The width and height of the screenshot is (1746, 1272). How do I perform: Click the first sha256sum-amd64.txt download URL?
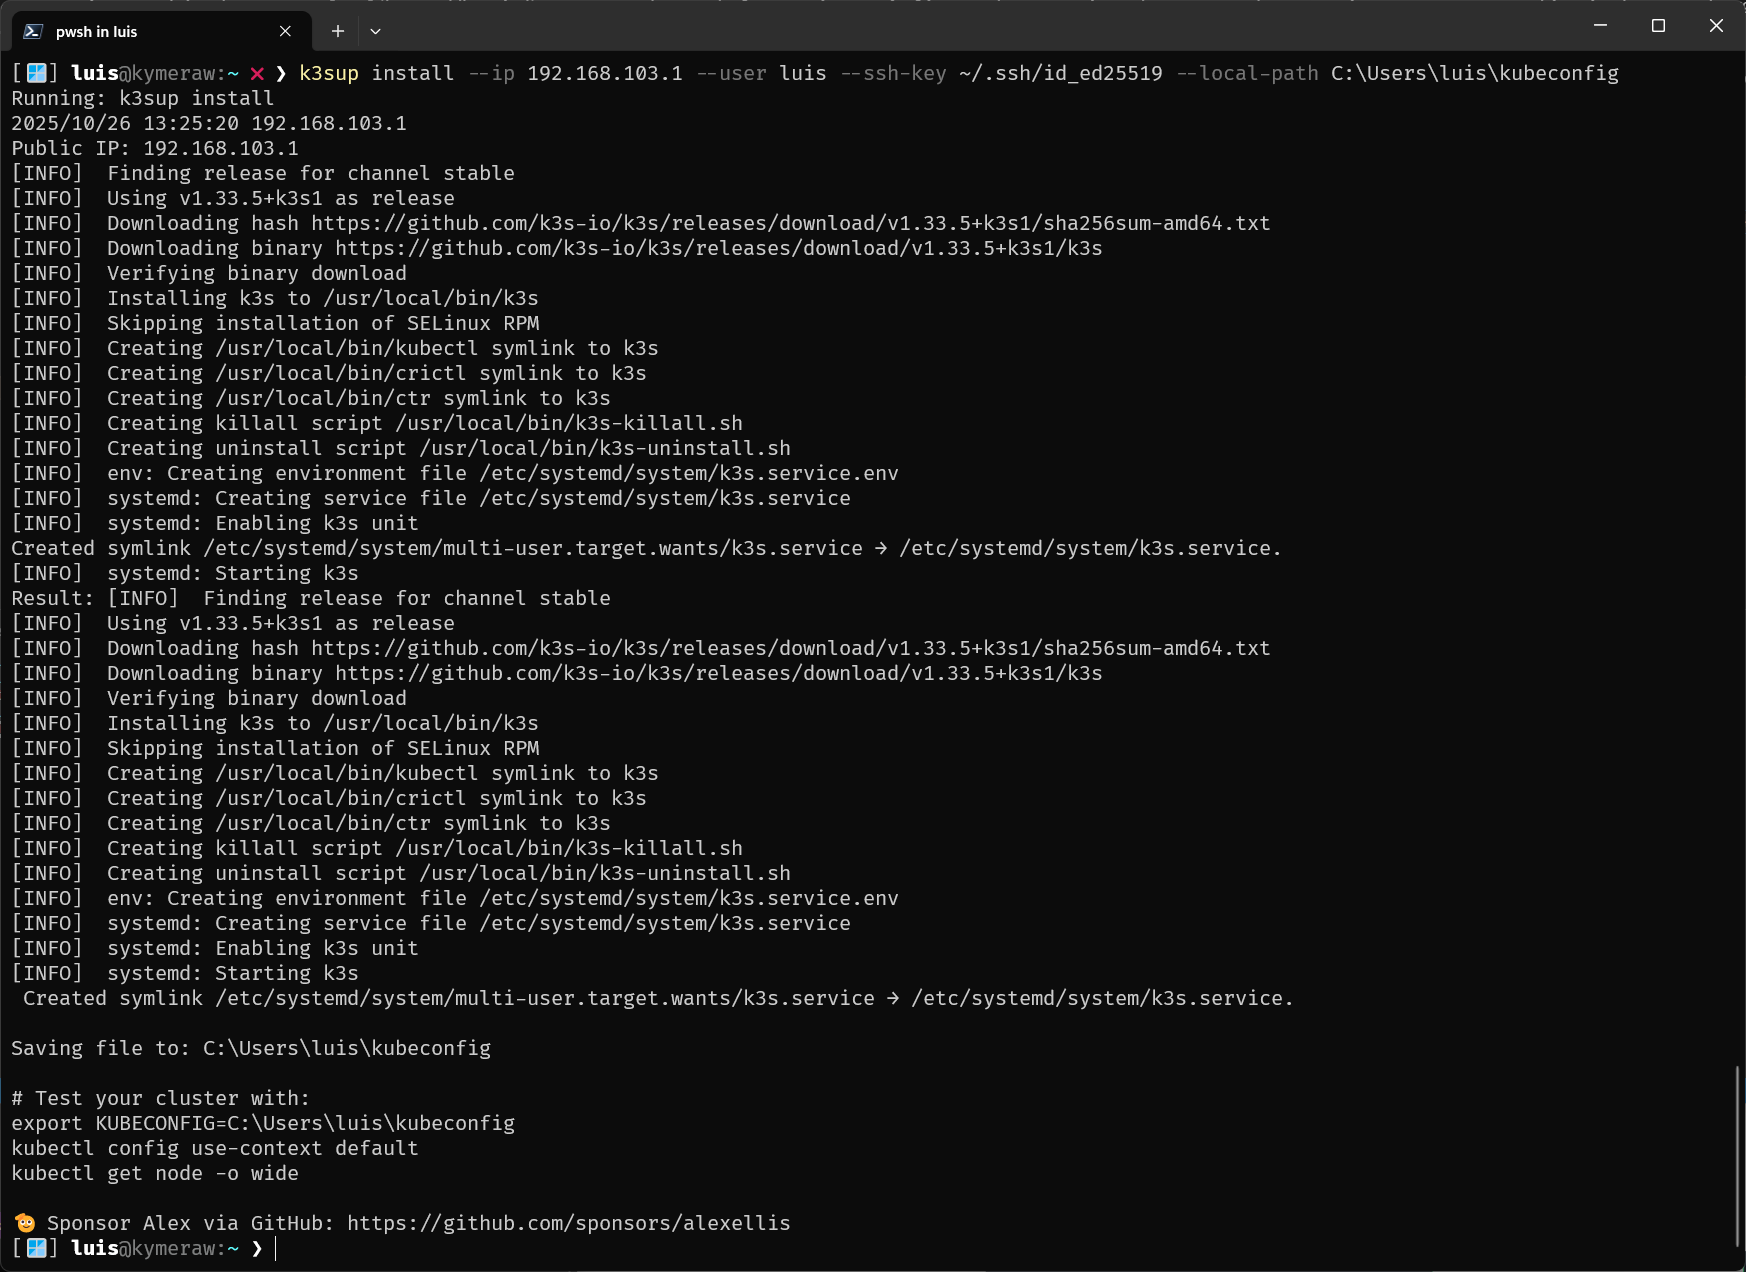coord(790,223)
